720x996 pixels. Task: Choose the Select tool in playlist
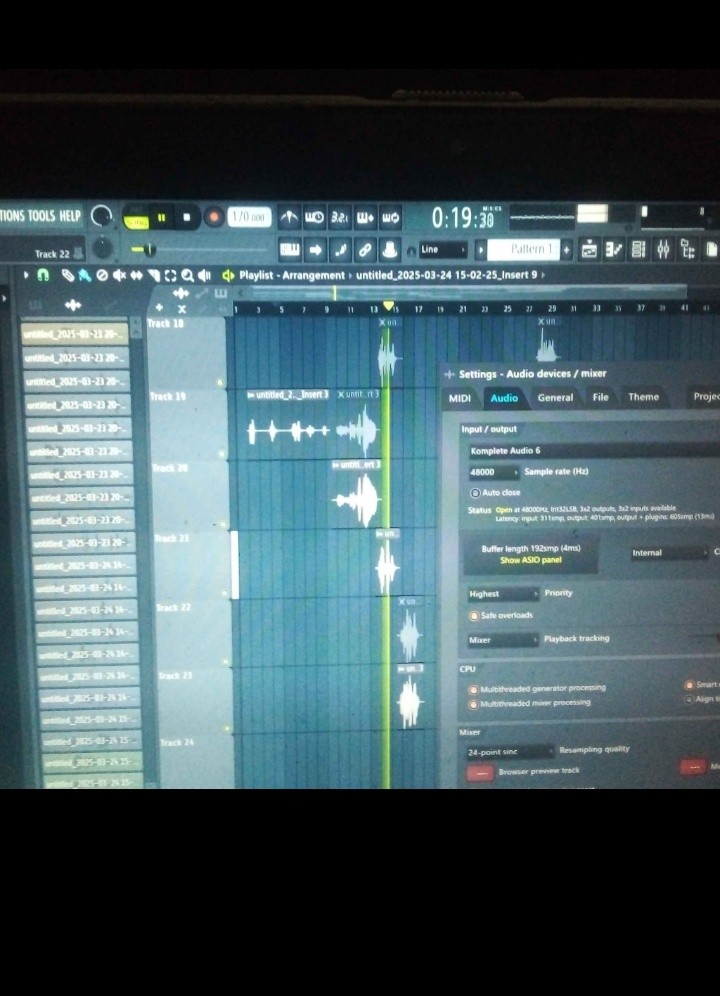[x=170, y=275]
